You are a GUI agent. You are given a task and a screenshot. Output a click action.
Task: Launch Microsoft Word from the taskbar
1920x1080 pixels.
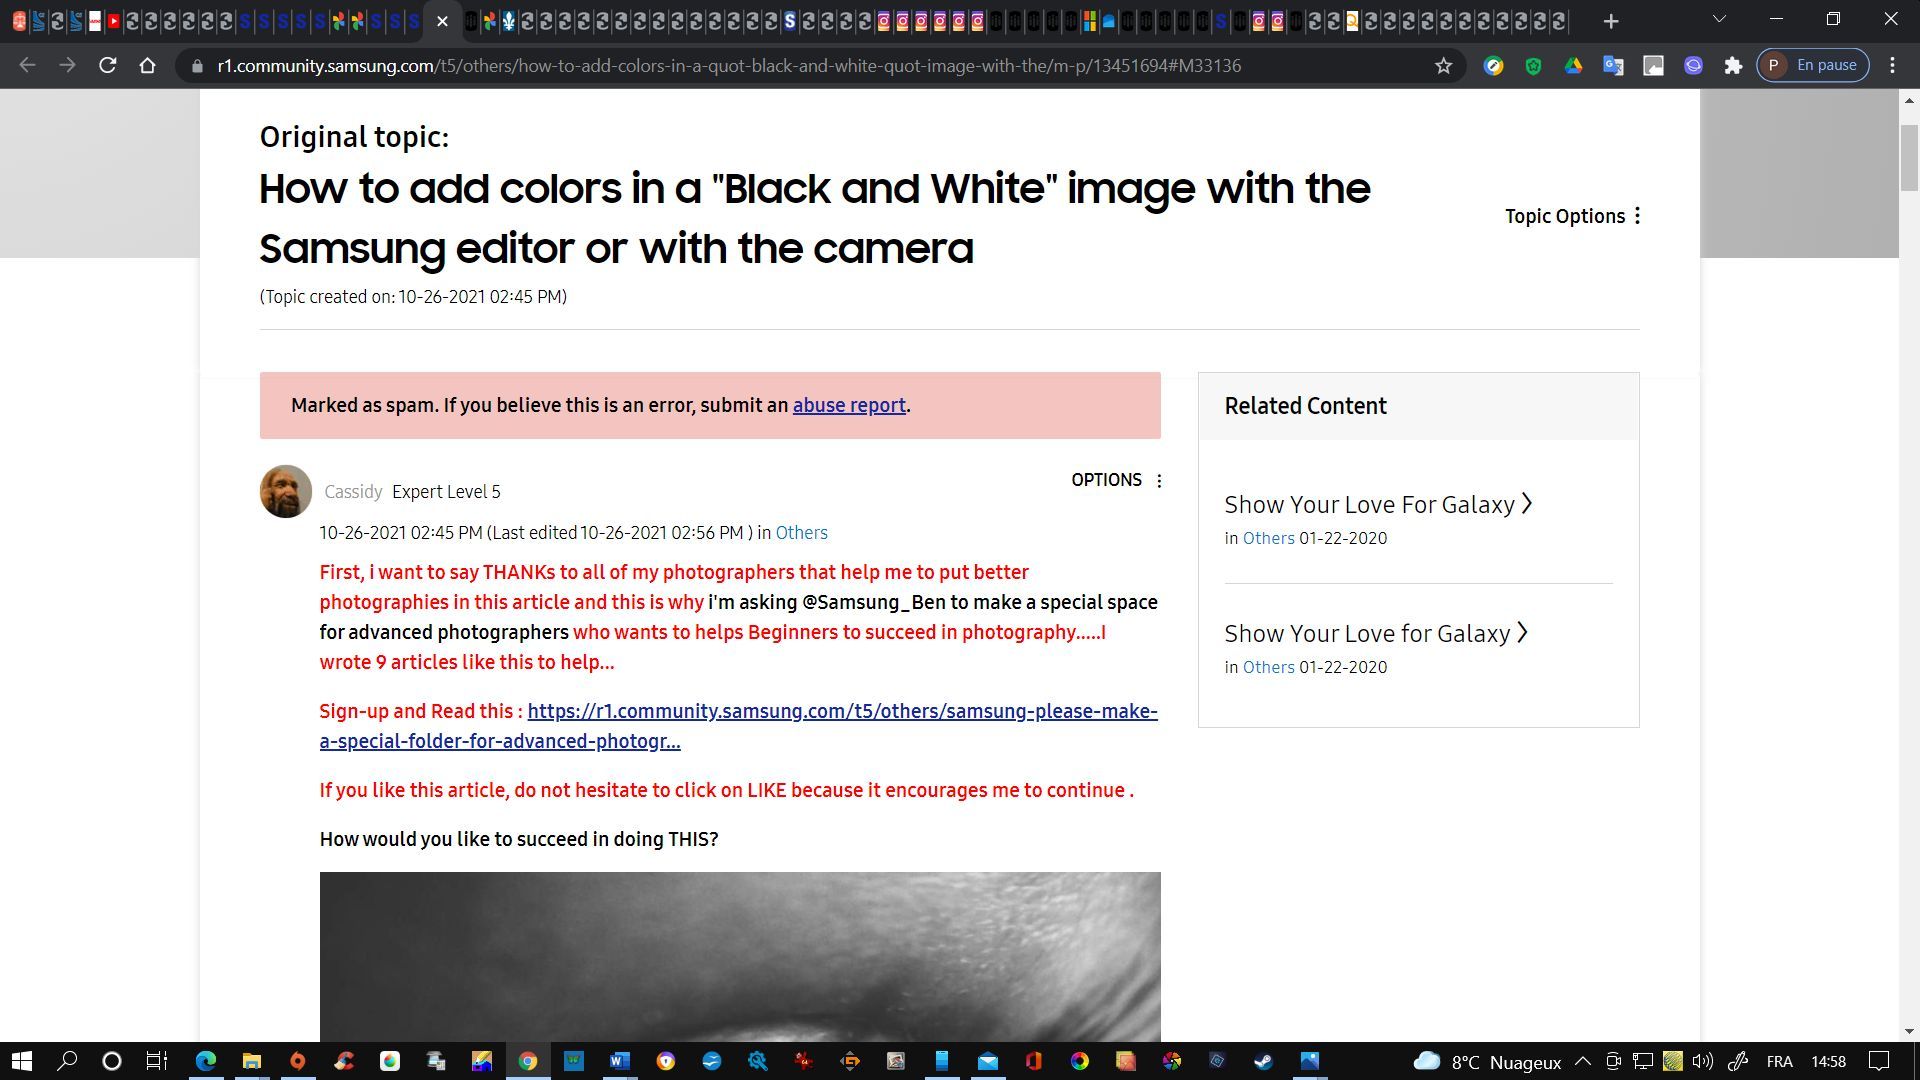tap(620, 1061)
